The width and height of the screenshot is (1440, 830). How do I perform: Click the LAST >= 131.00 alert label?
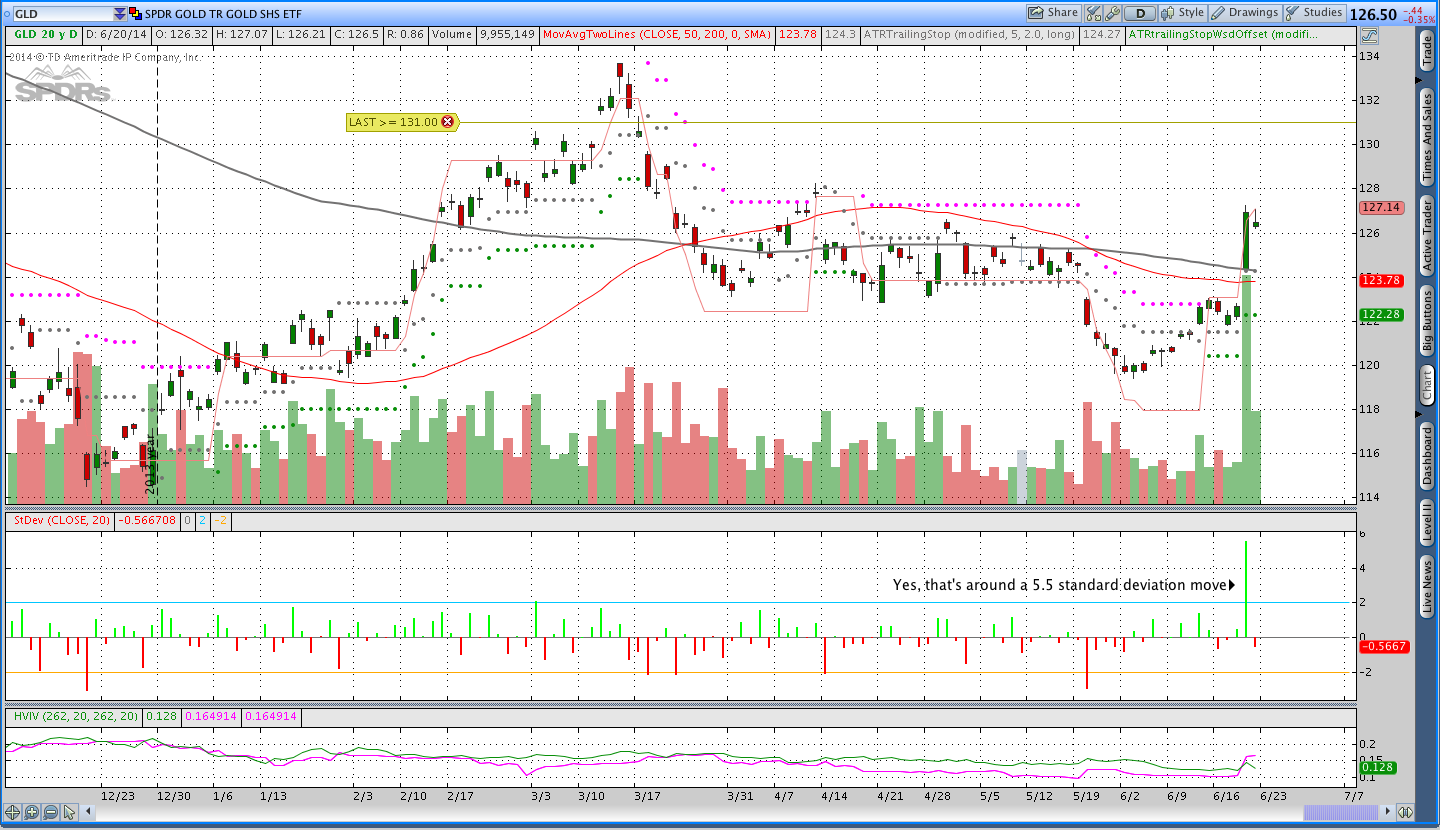coord(393,122)
